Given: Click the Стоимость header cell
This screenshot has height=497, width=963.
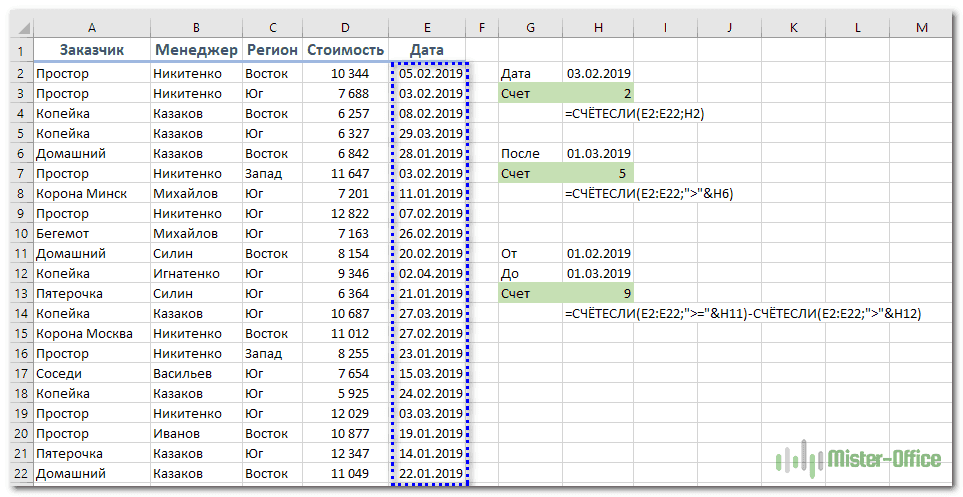Looking at the screenshot, I should (x=345, y=50).
